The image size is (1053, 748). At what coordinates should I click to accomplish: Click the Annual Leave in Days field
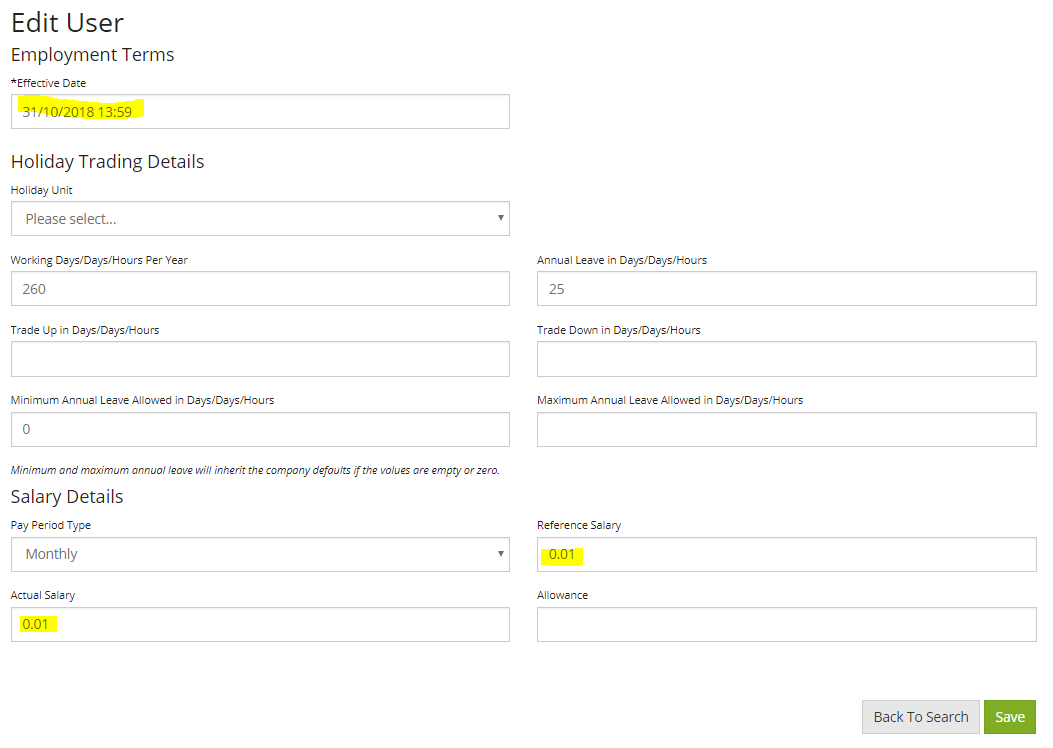tap(787, 288)
